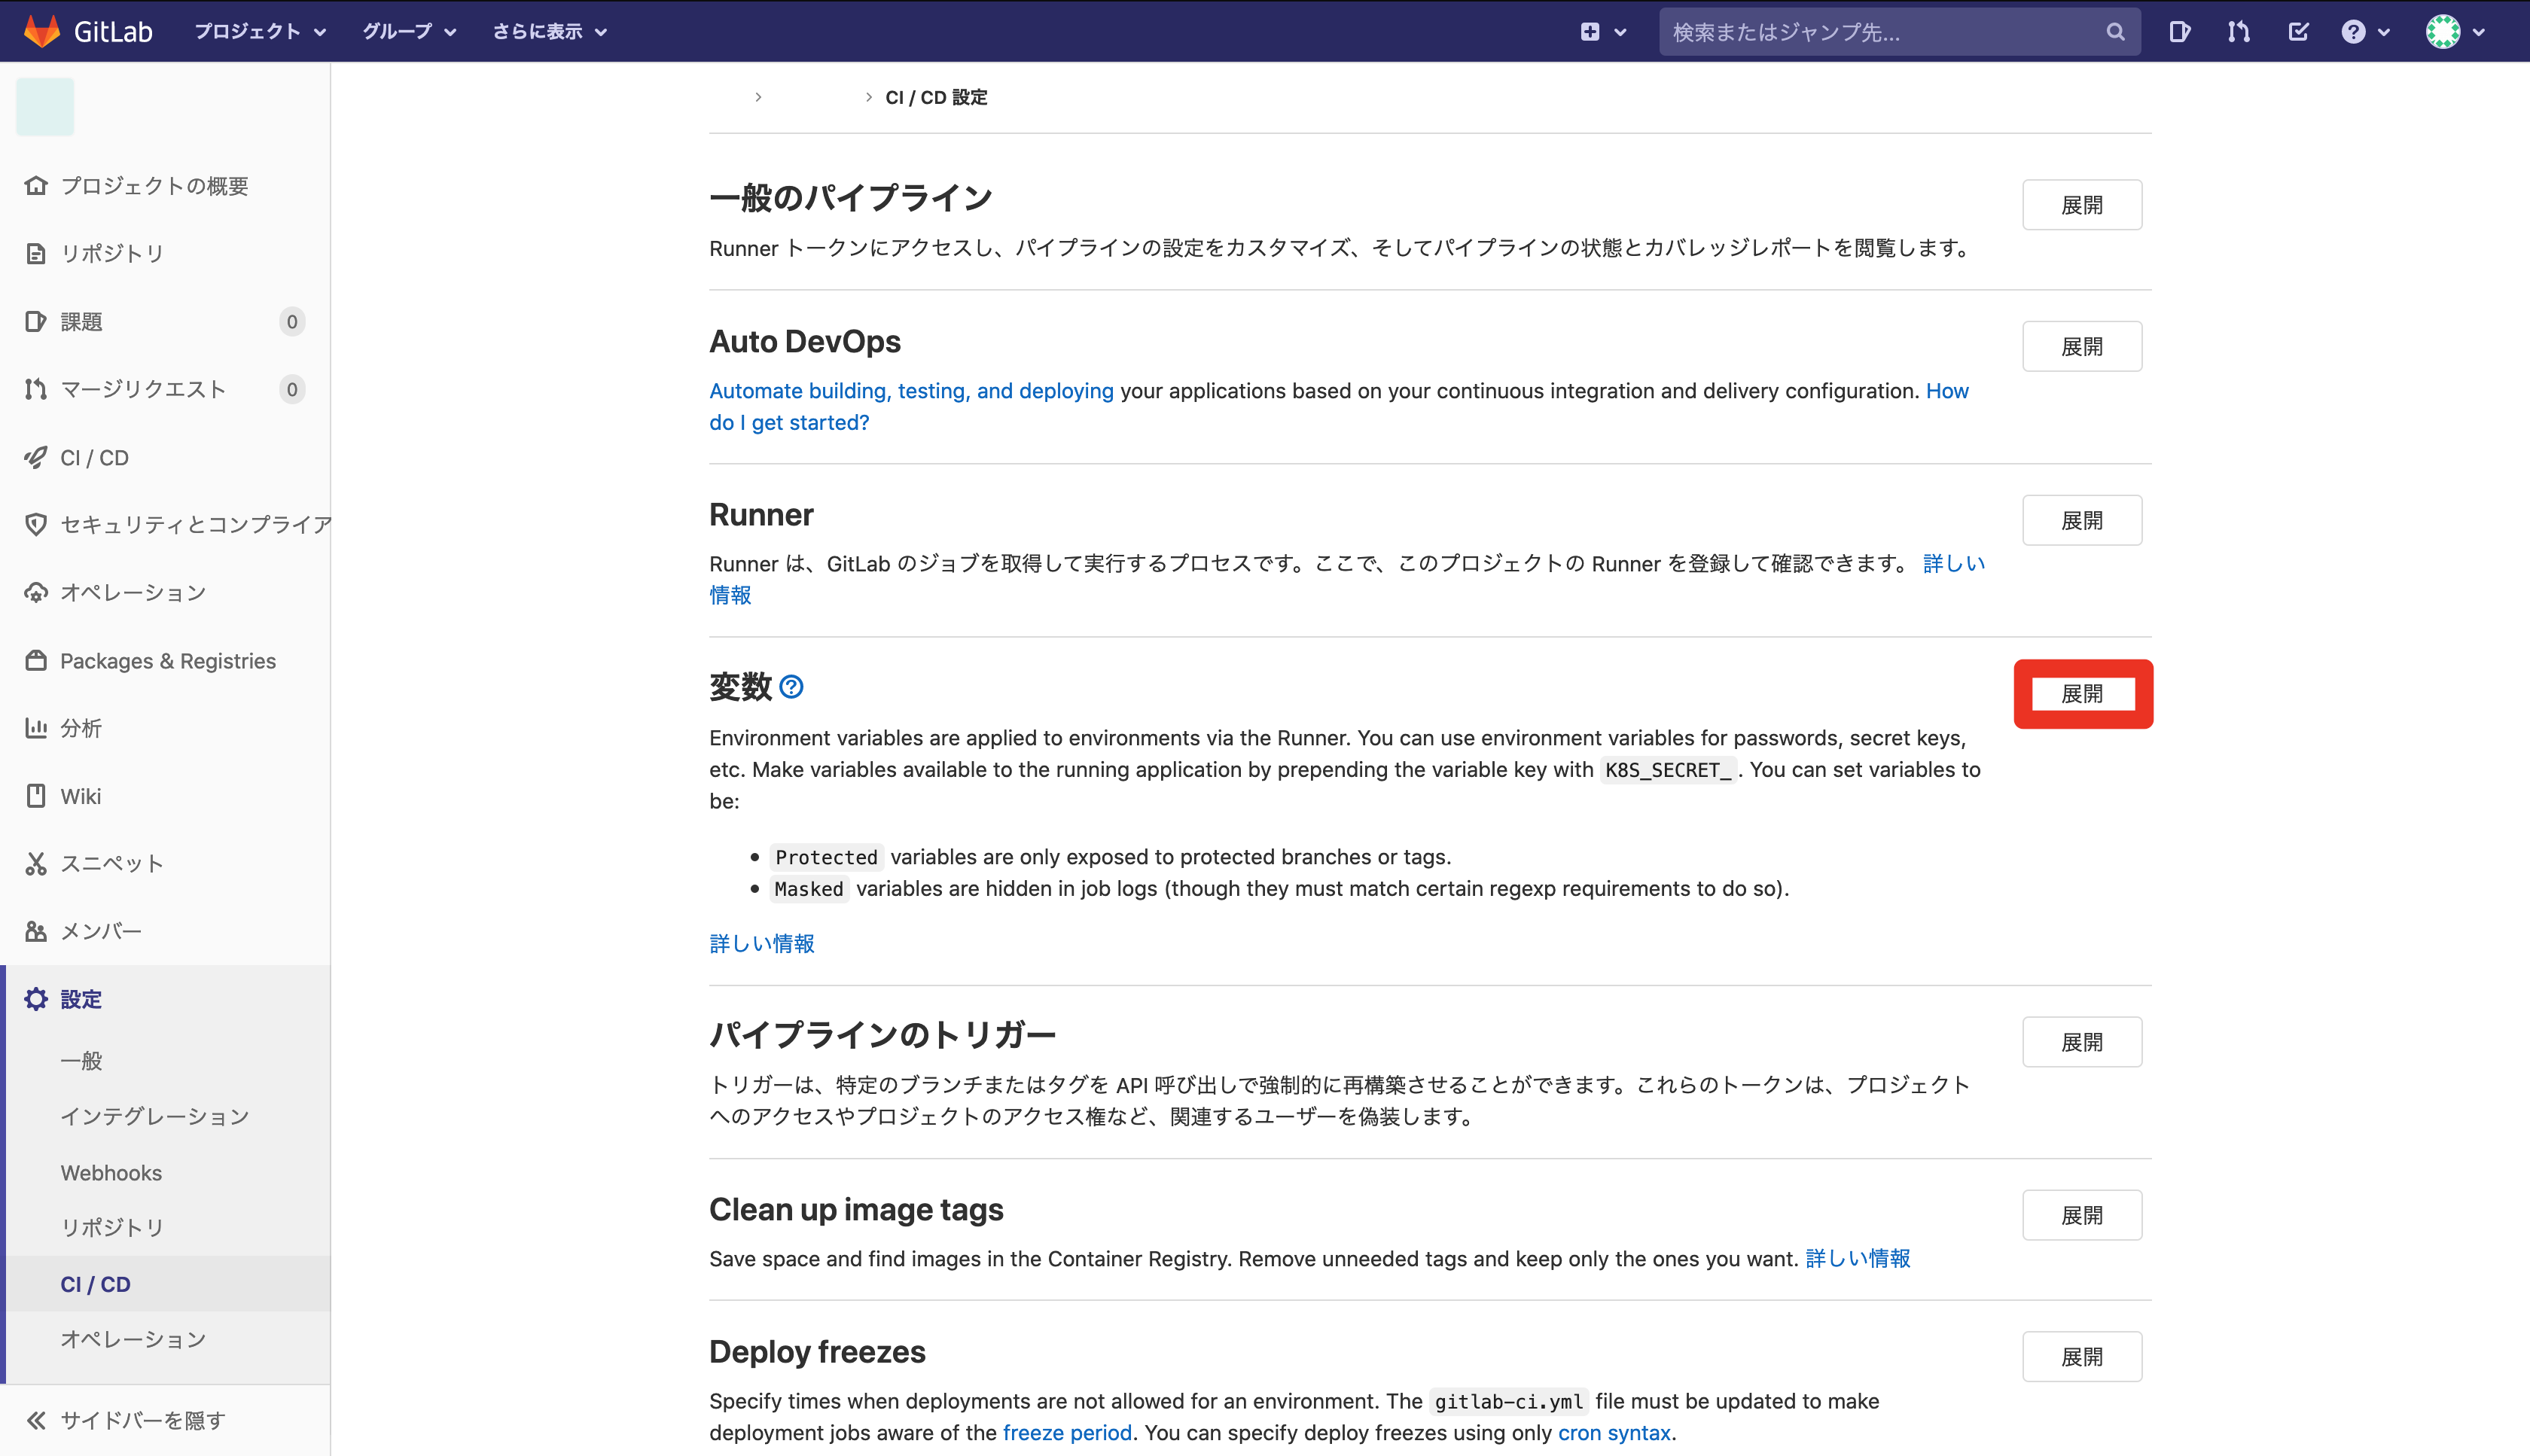Image resolution: width=2530 pixels, height=1456 pixels.
Task: Open the 課題 (issues) sidebar icon
Action: coord(36,321)
